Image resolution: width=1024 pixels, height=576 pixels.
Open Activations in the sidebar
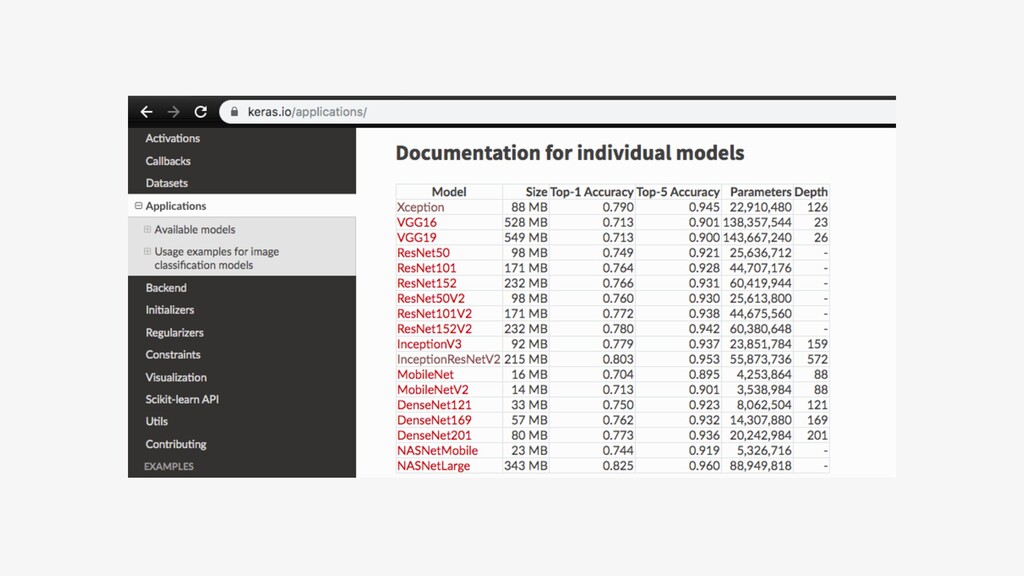coord(172,138)
